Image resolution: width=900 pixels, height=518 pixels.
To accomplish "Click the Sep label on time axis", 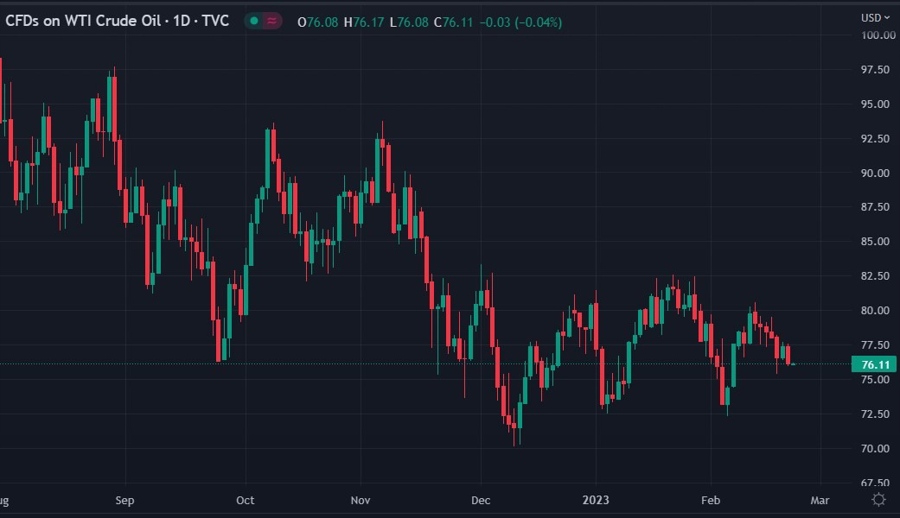I will pos(125,500).
